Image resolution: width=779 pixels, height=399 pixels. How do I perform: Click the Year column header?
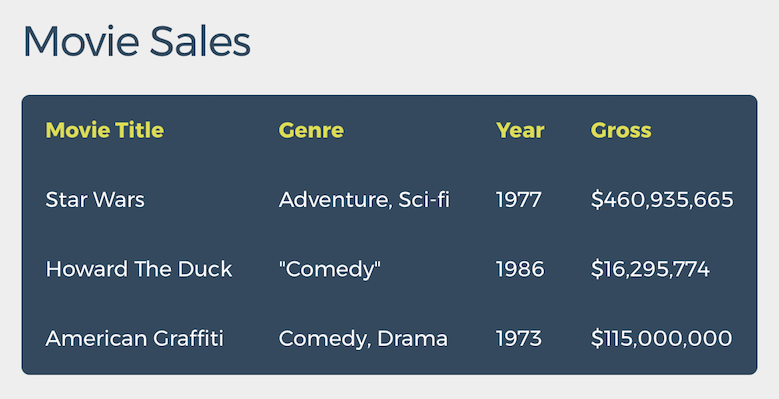[520, 130]
